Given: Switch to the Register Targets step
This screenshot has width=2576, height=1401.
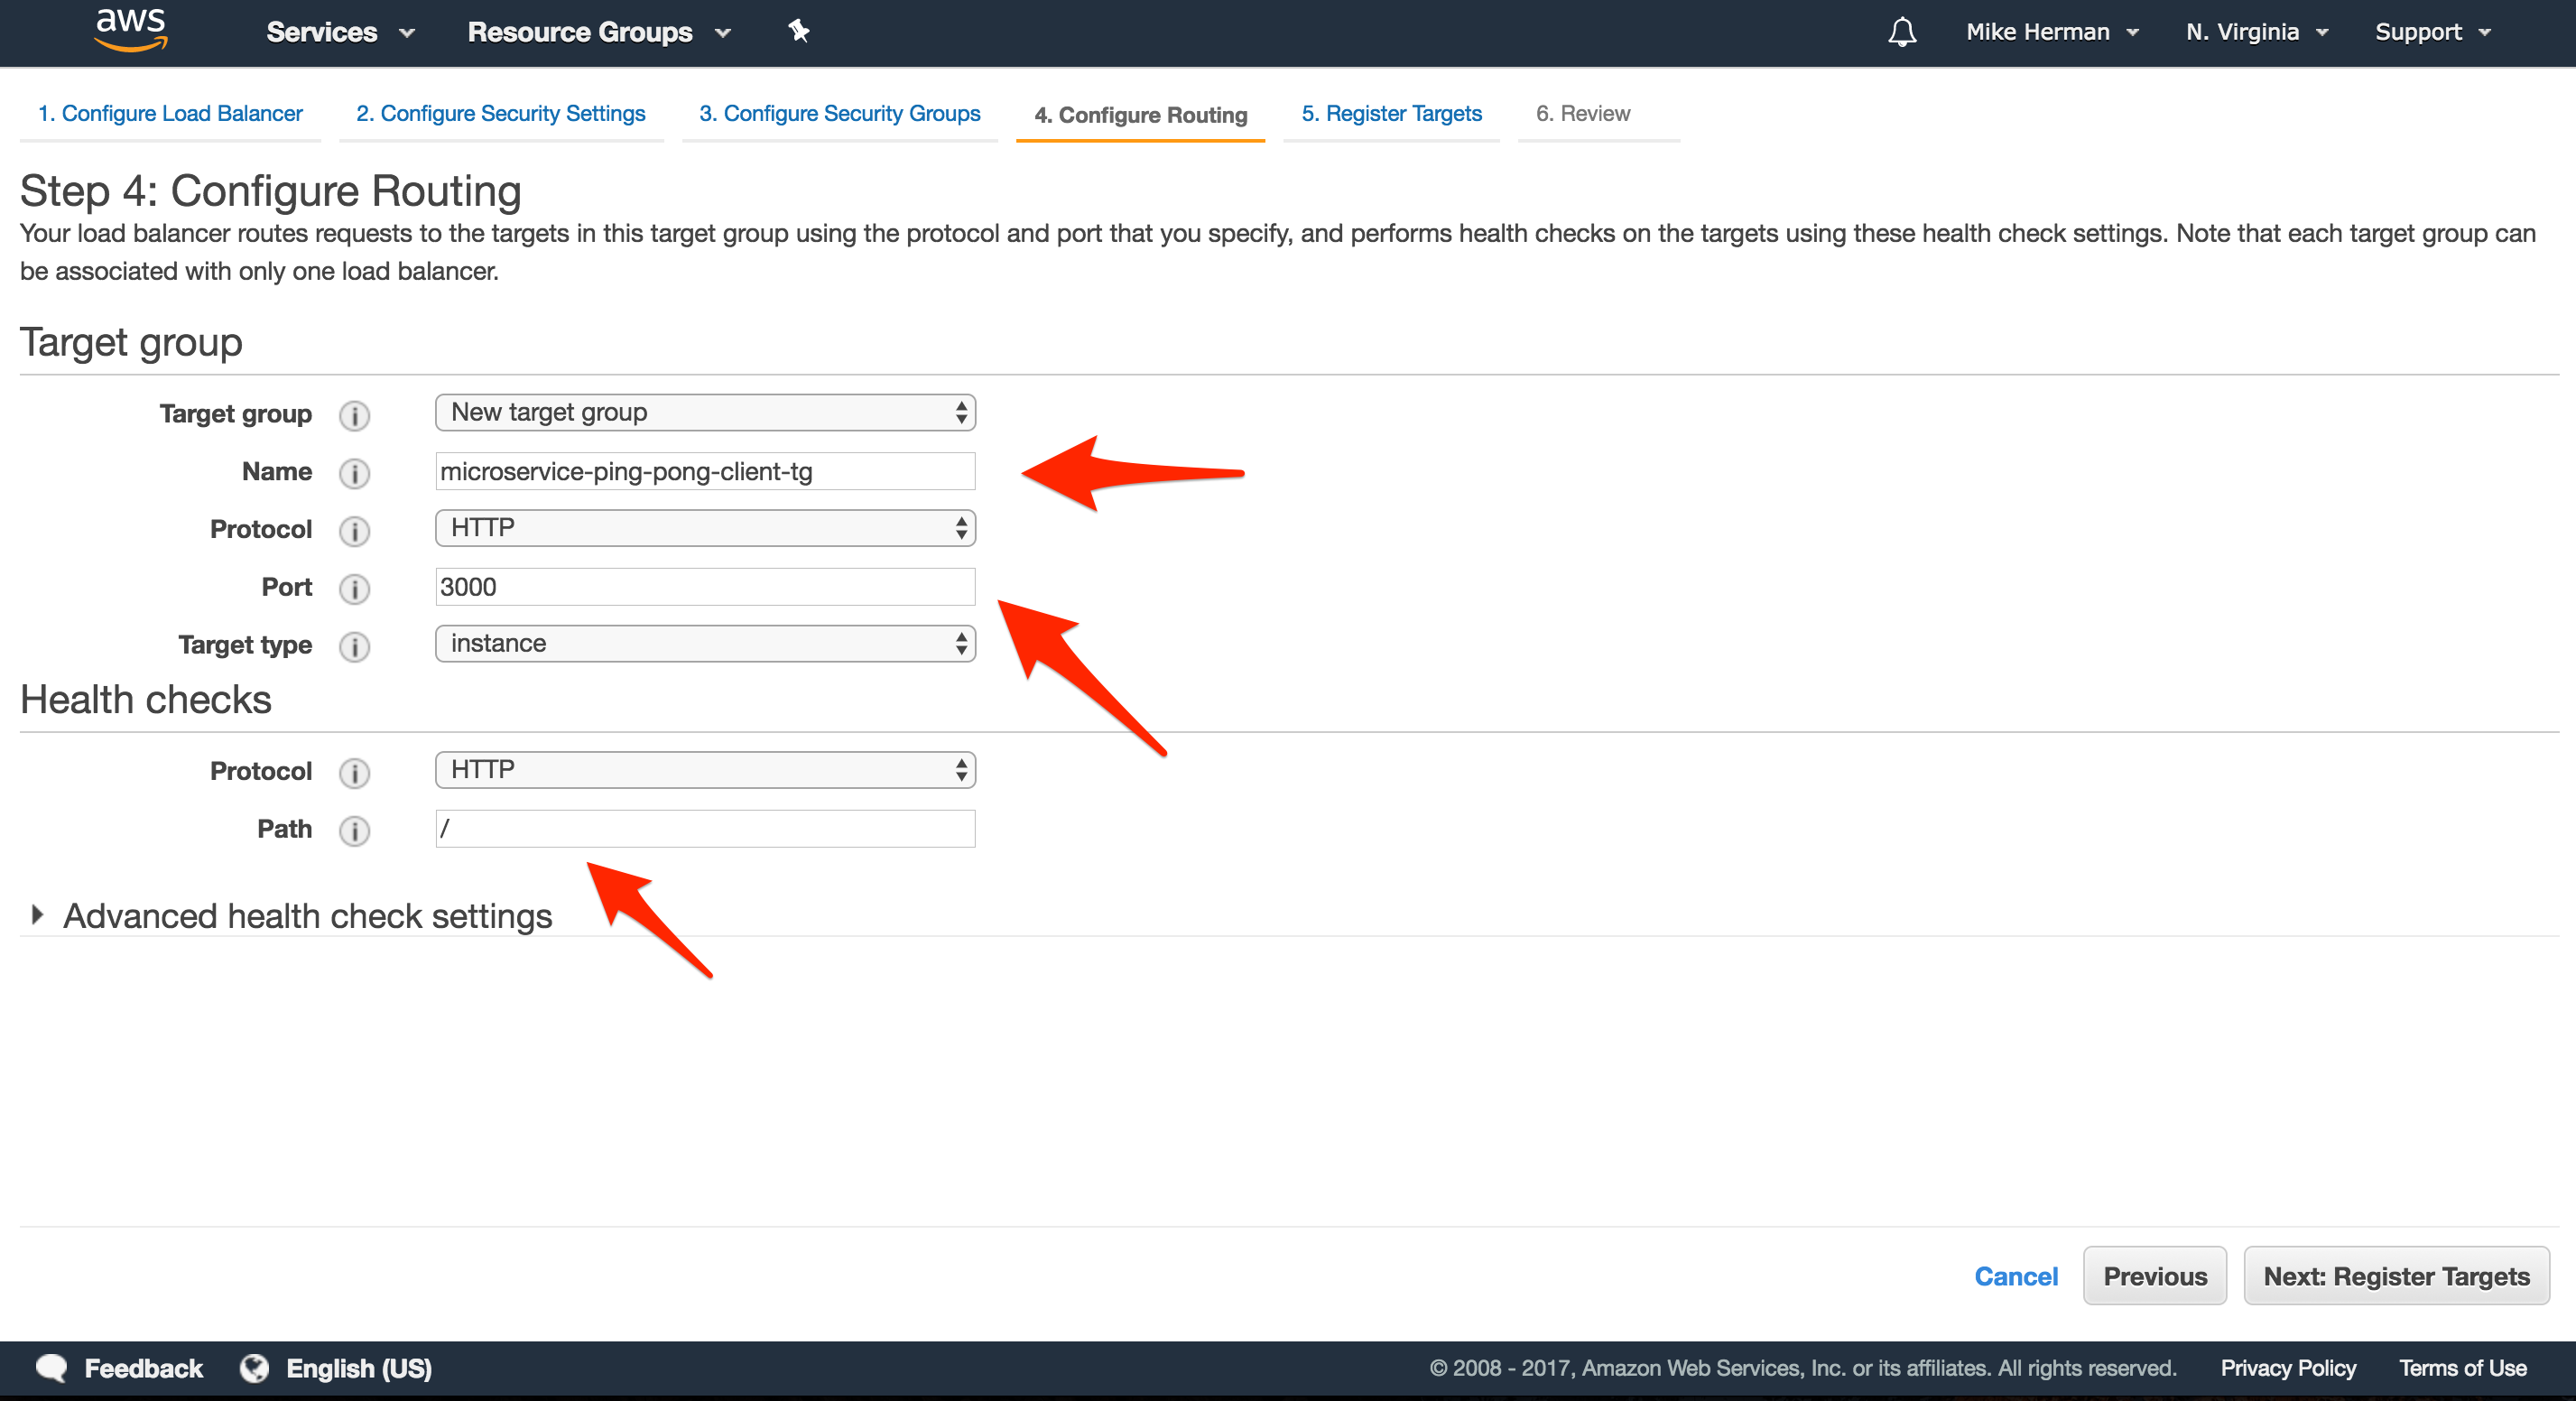Looking at the screenshot, I should pos(1391,113).
